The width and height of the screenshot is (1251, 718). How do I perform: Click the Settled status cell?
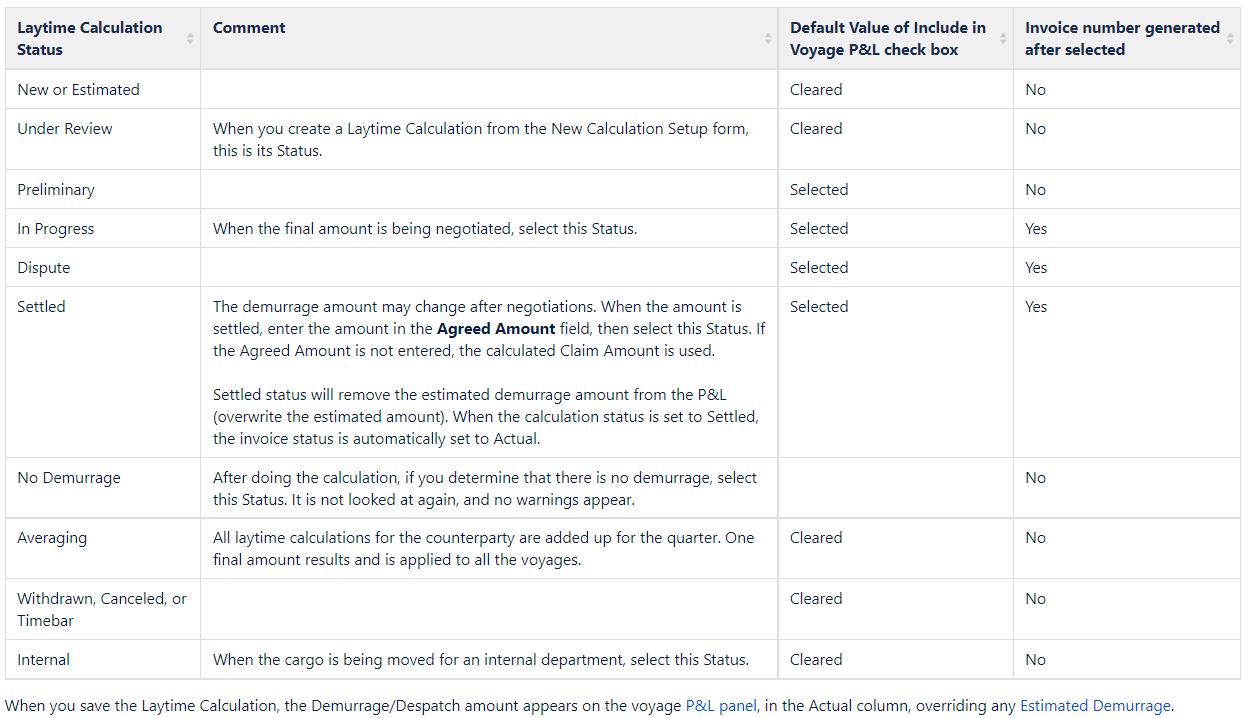click(x=41, y=306)
